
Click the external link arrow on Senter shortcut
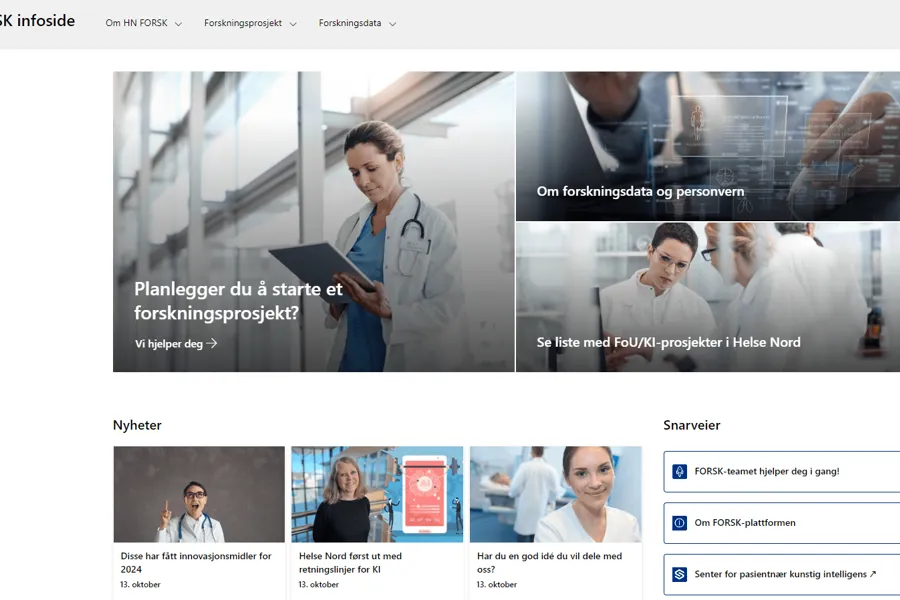[872, 575]
